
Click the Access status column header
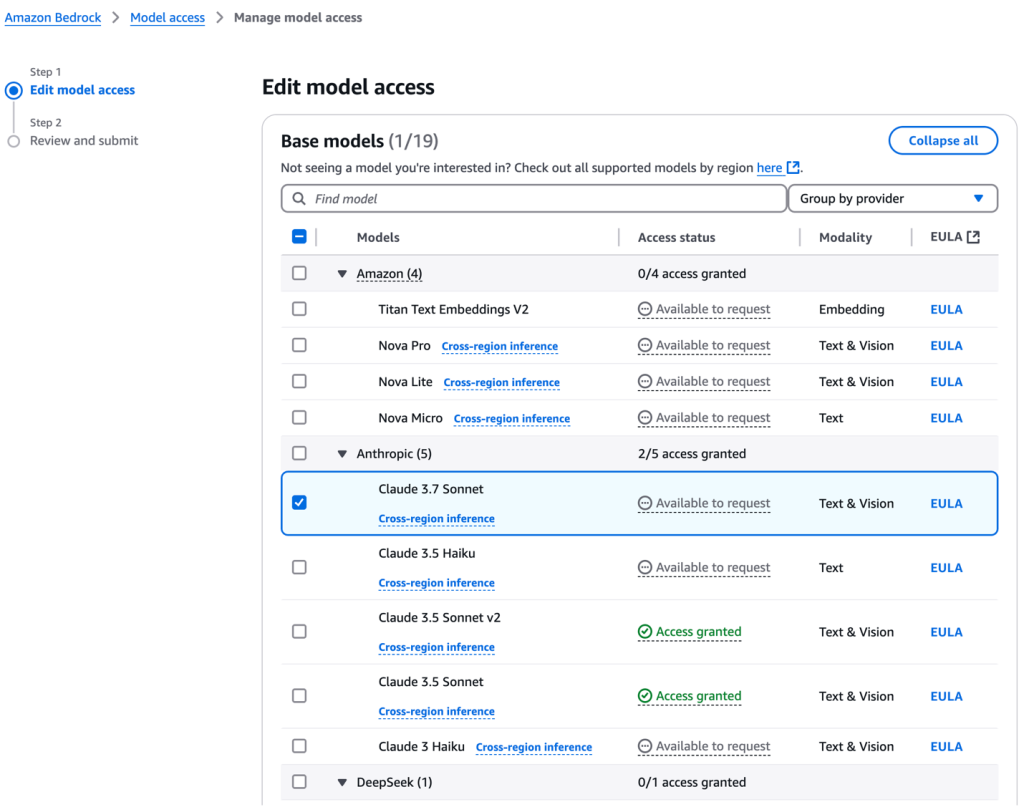point(677,238)
